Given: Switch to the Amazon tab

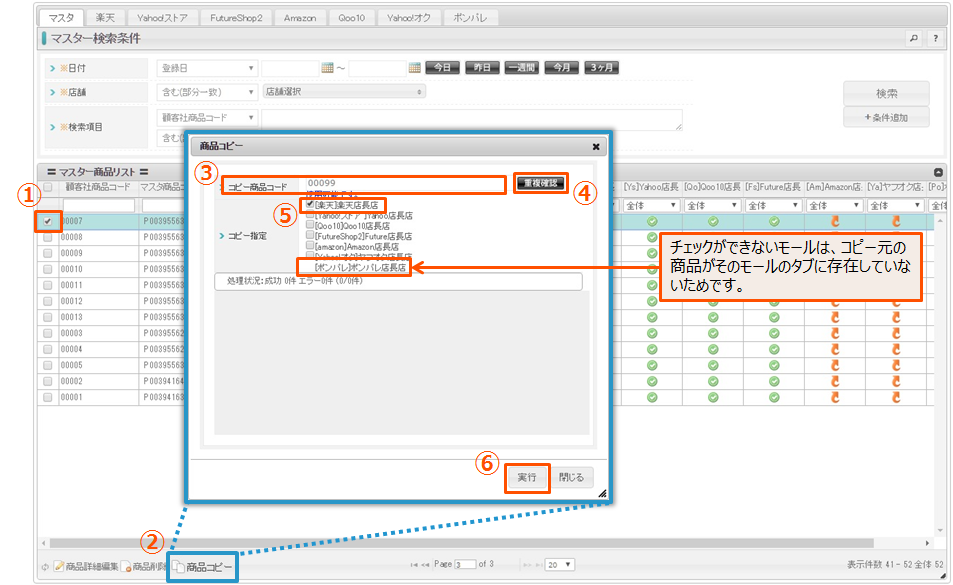Looking at the screenshot, I should coord(300,18).
